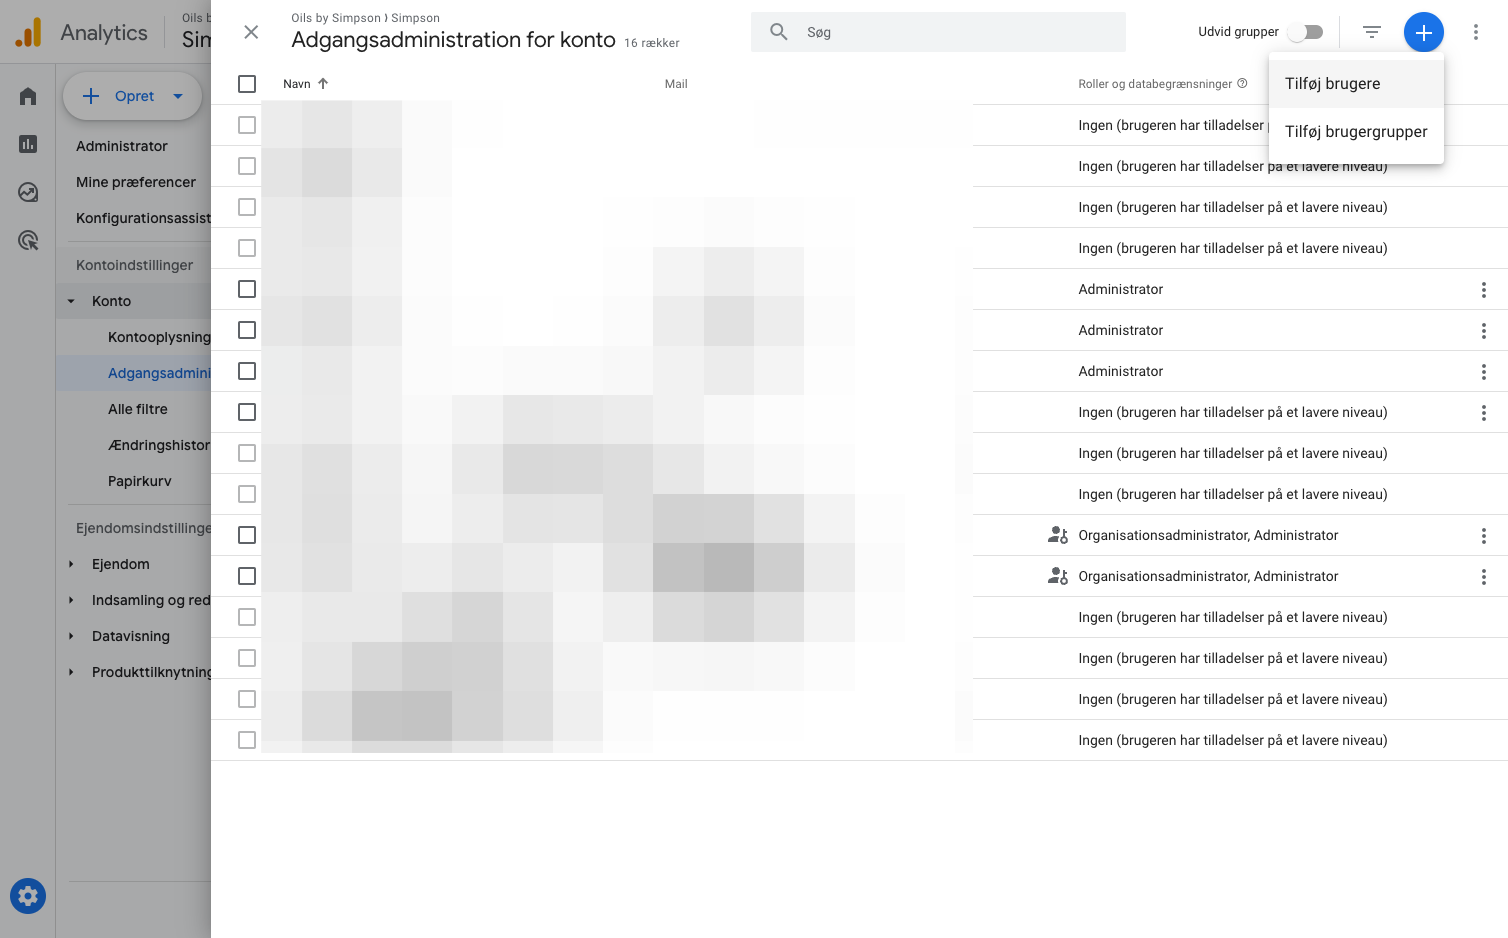Go to the Home icon in sidebar

pos(28,96)
